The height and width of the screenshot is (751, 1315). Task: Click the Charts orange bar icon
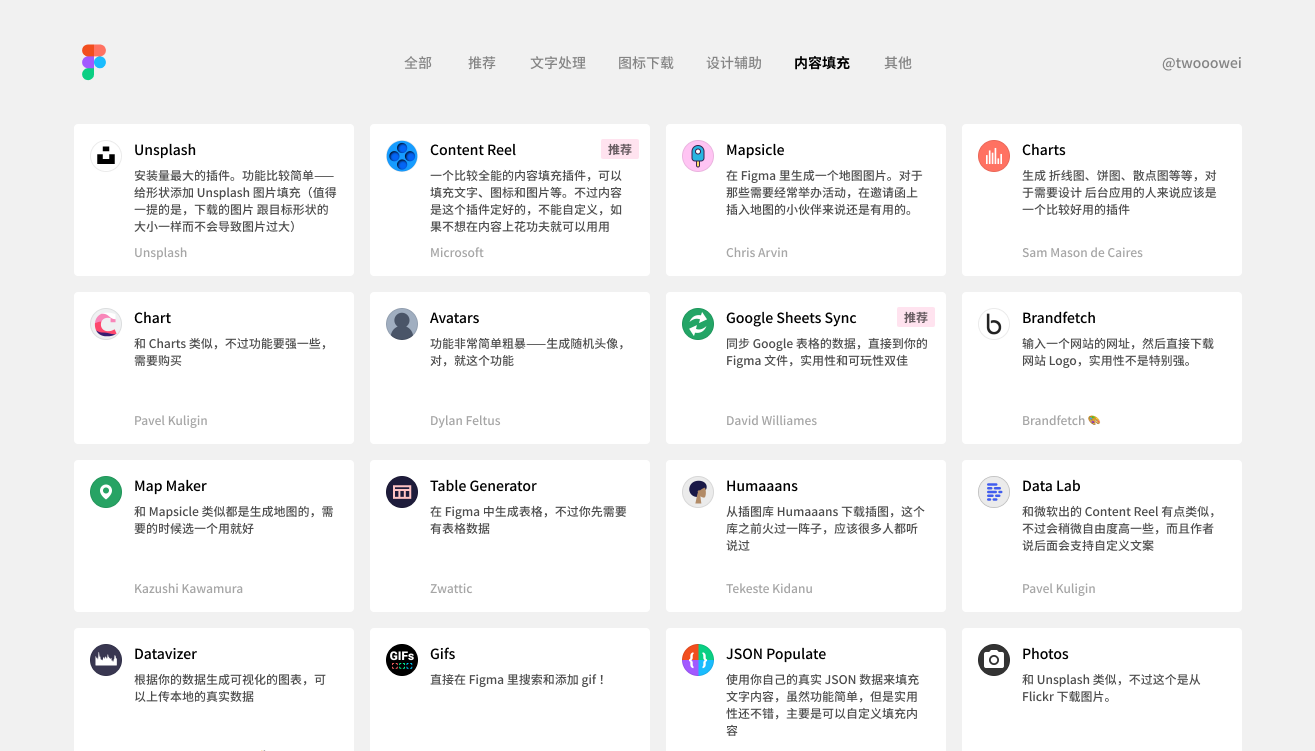[994, 156]
